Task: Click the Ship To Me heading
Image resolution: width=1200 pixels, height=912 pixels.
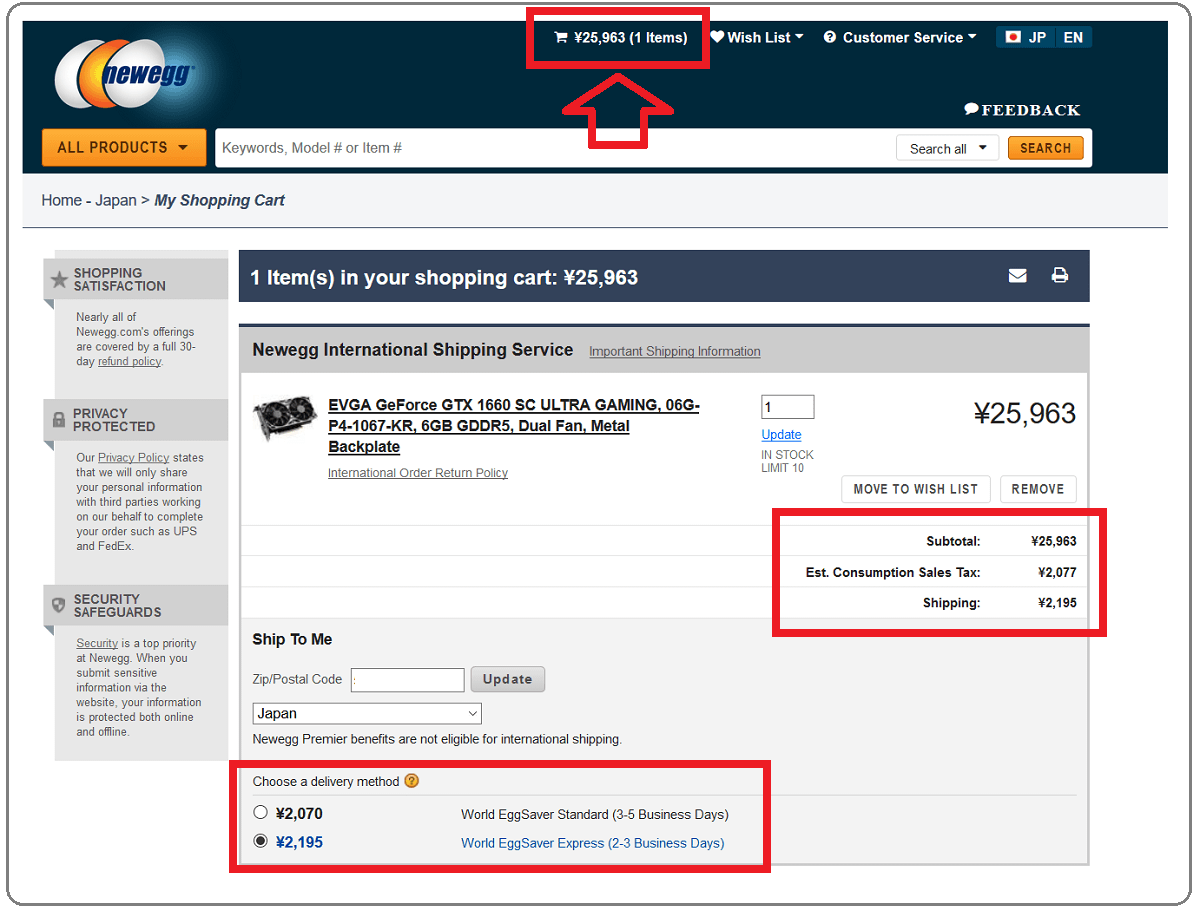Action: point(292,640)
